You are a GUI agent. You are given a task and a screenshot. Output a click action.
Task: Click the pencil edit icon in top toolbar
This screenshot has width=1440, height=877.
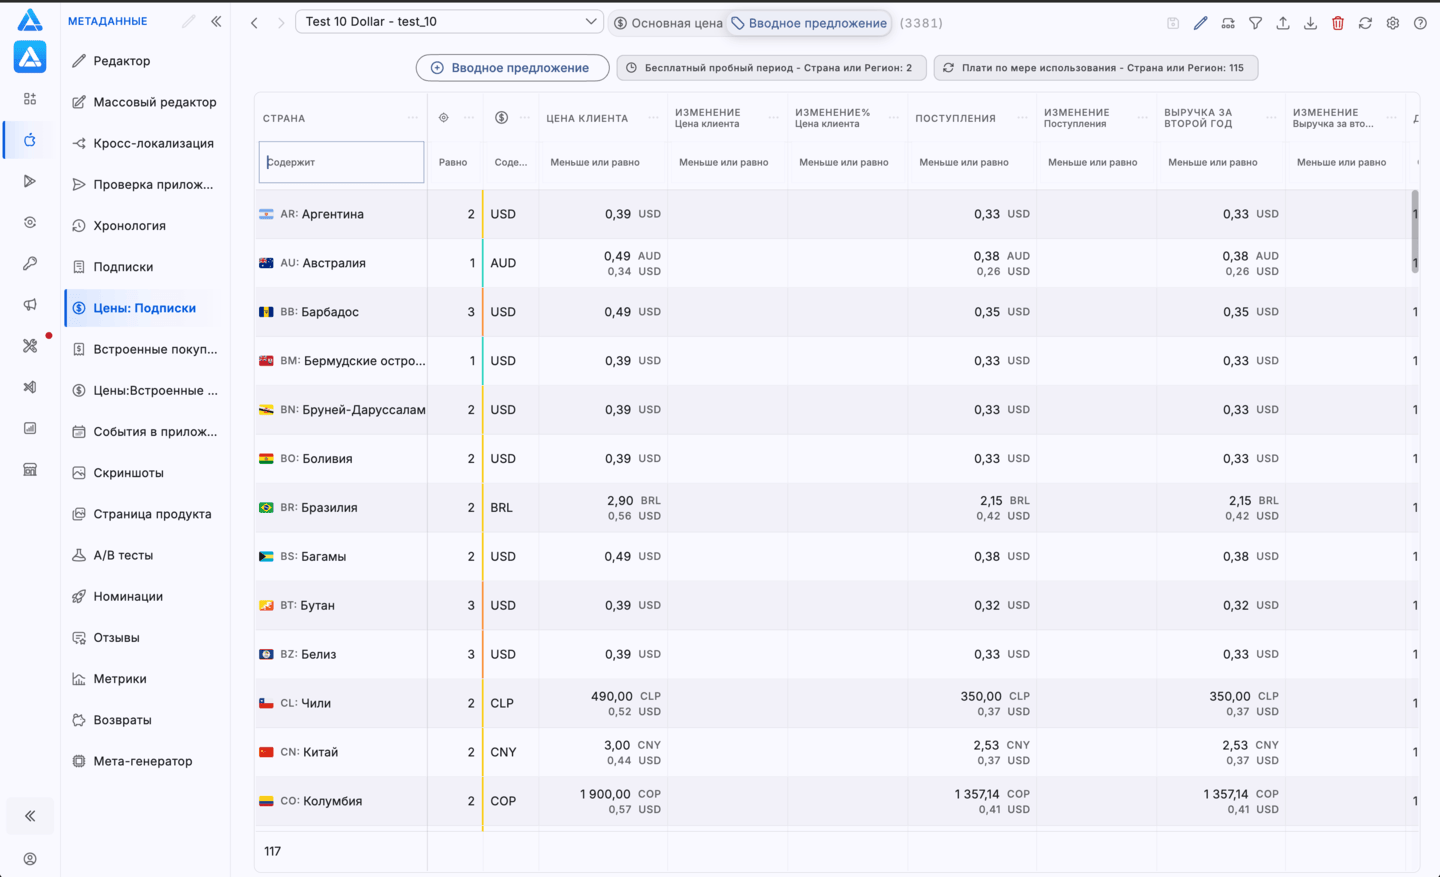[x=1200, y=23]
